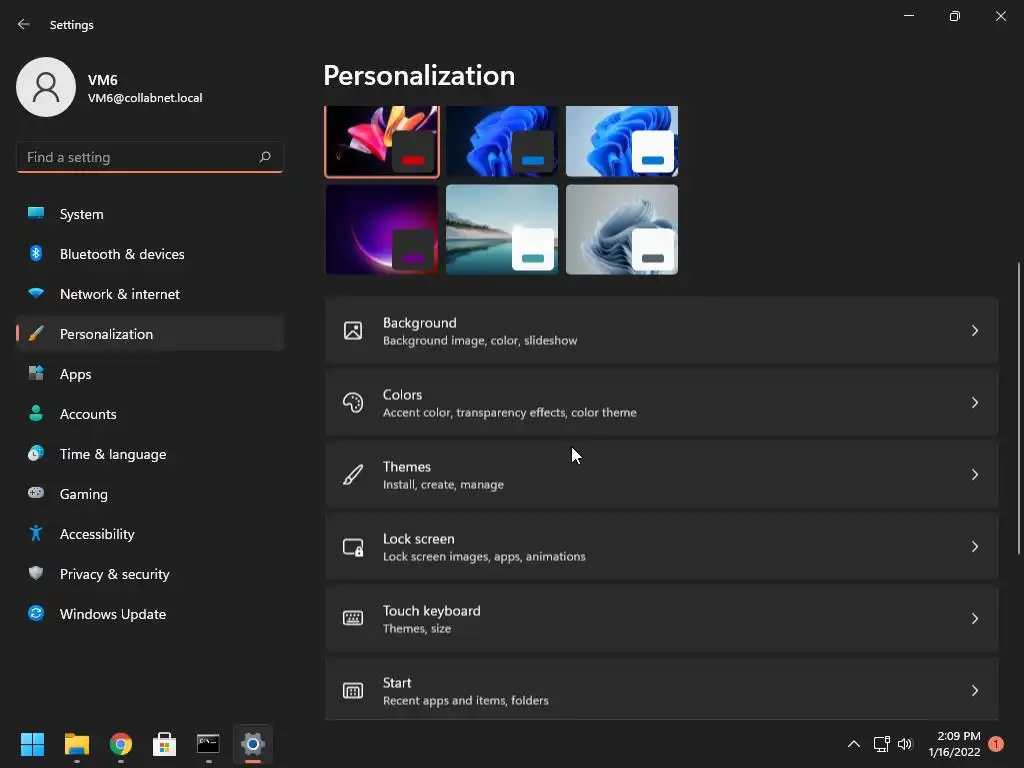Click the Accounts person icon in sidebar

click(36, 413)
